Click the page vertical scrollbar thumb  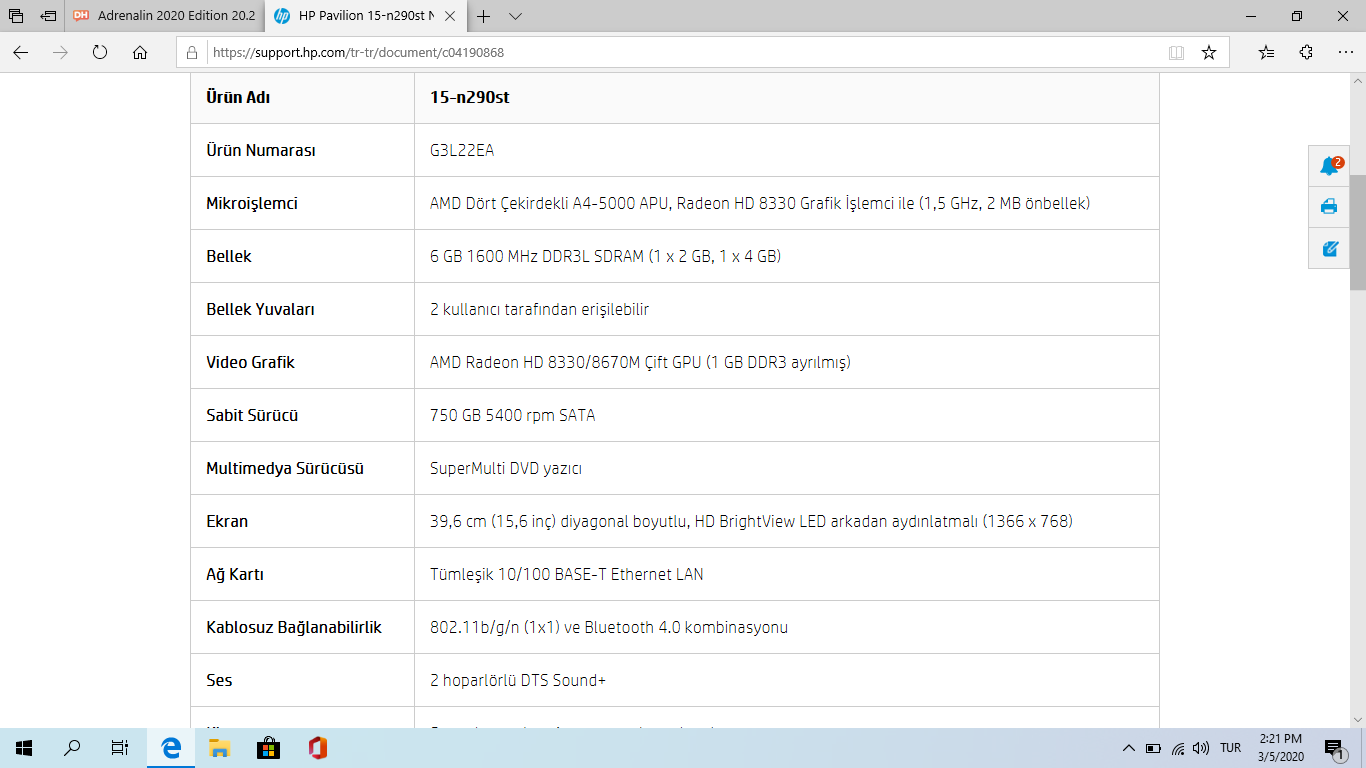click(x=1358, y=231)
